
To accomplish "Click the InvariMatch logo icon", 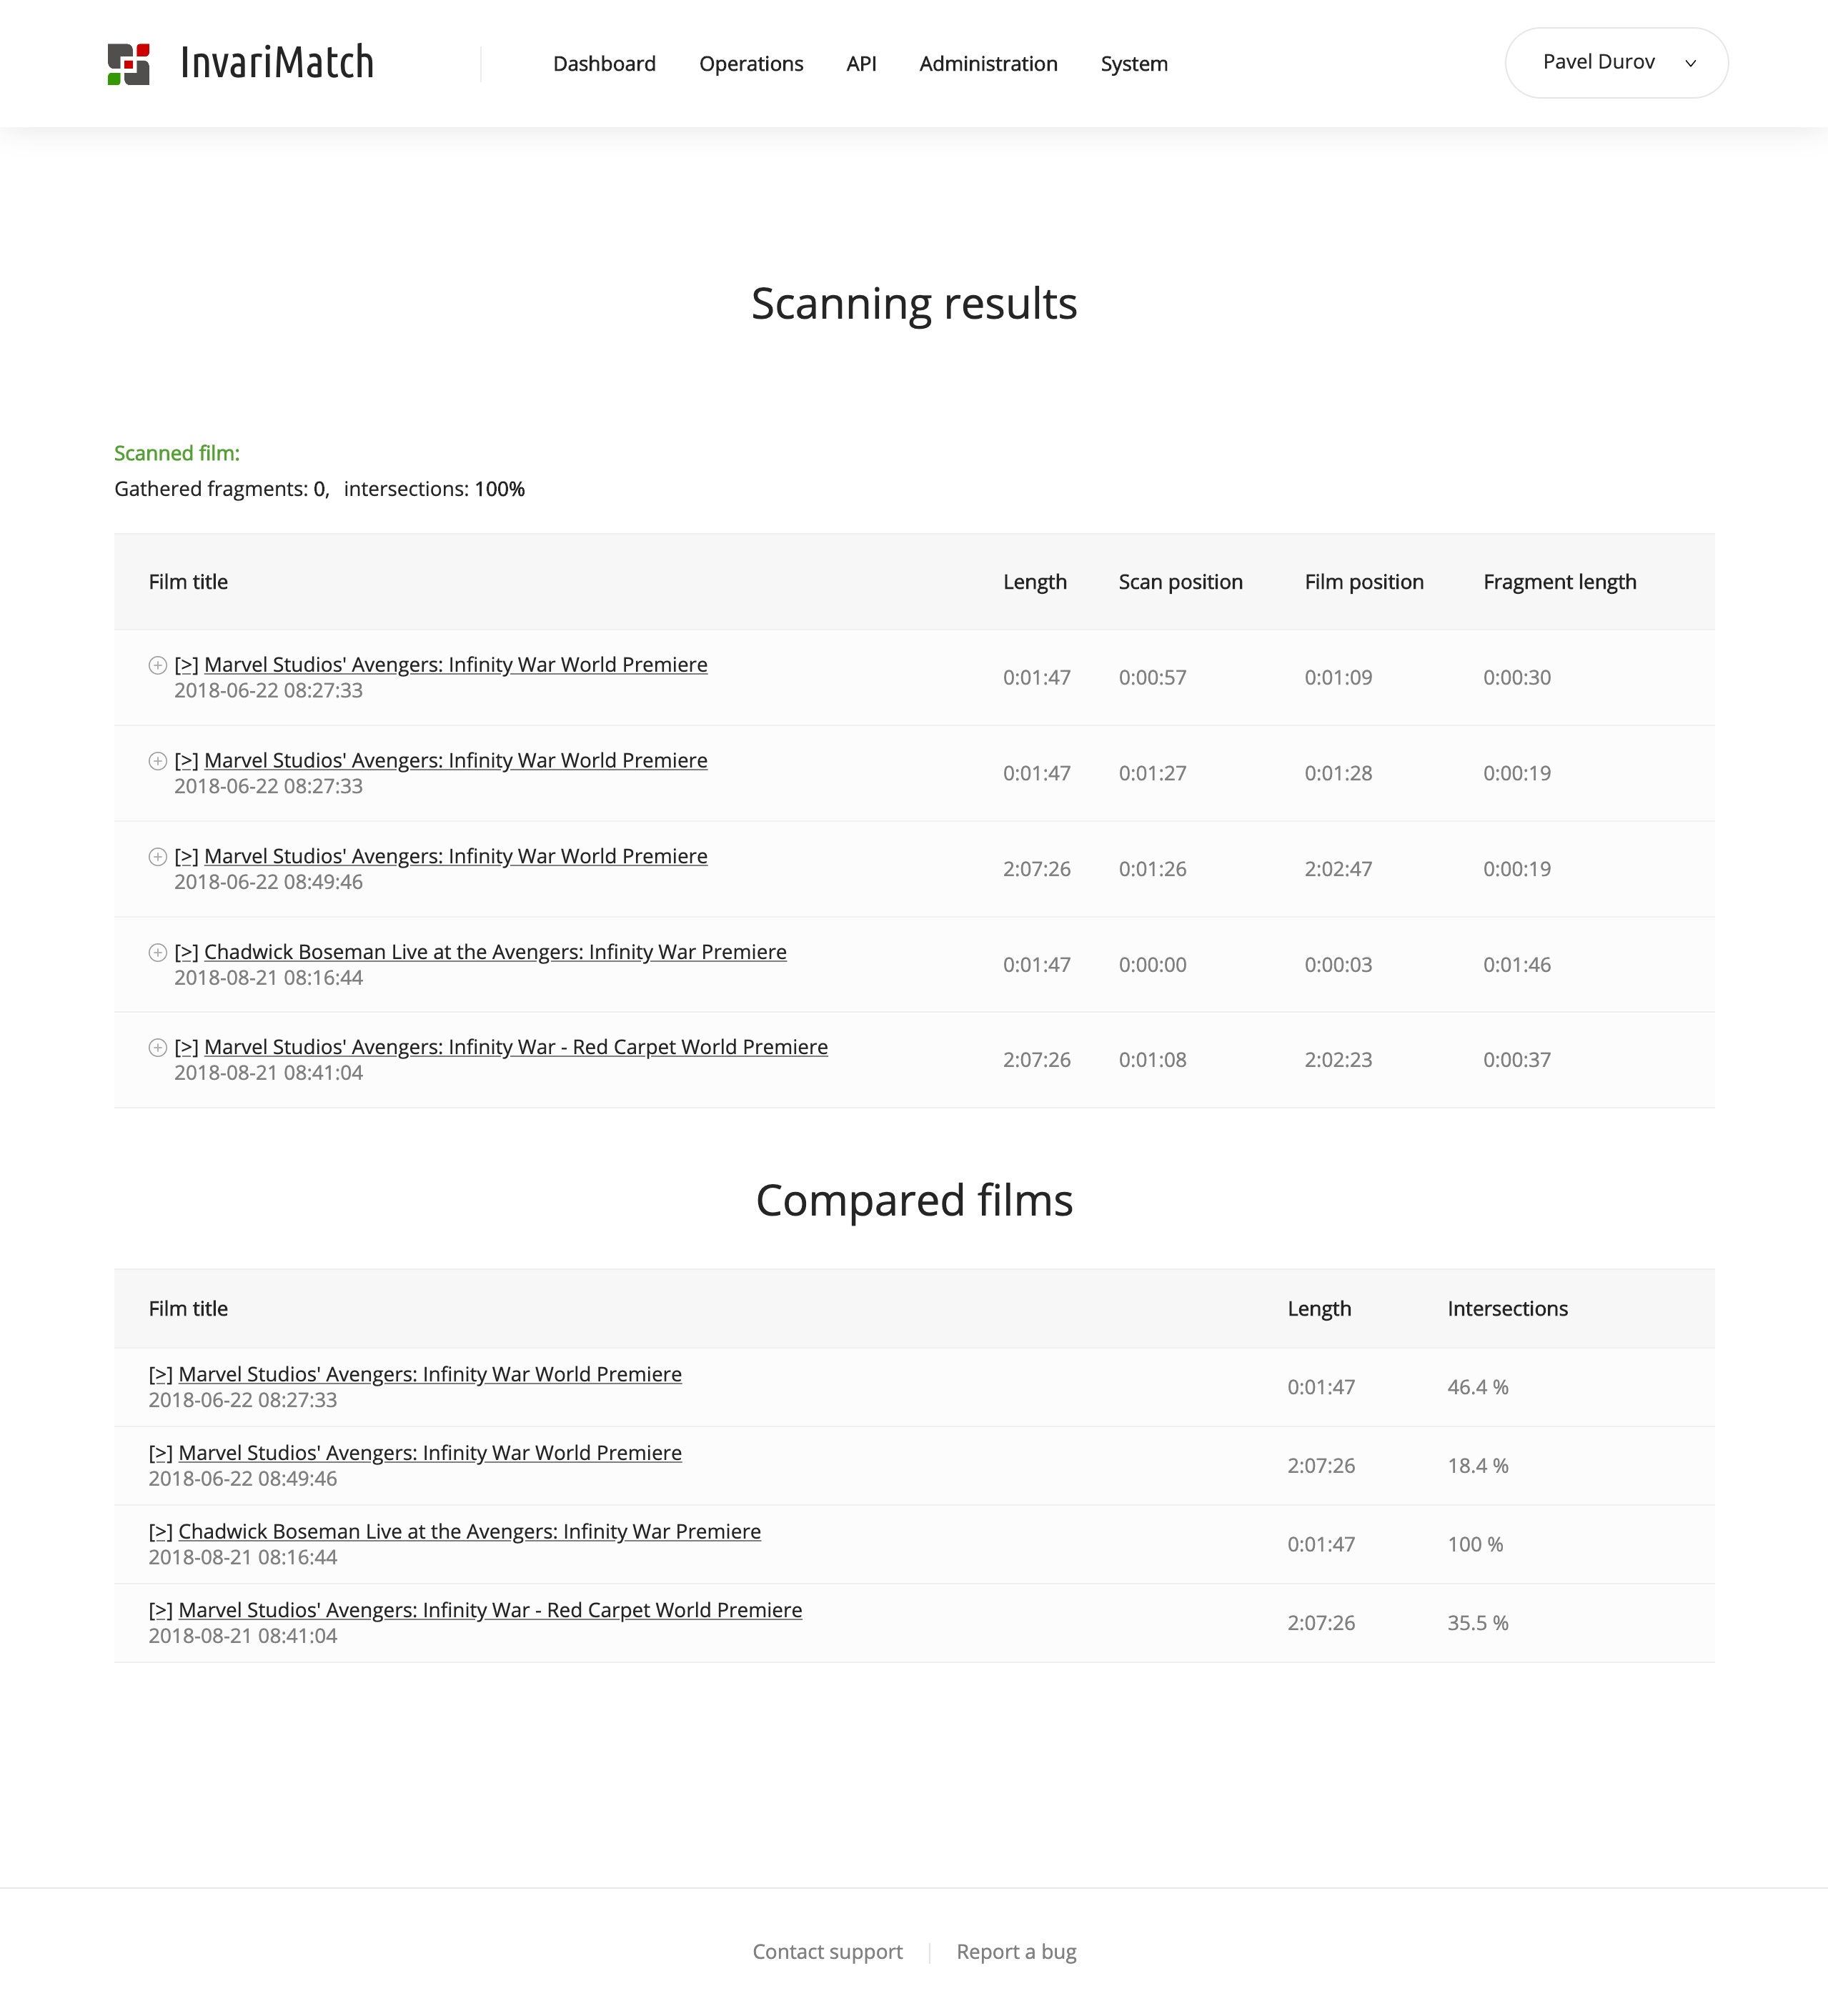I will pyautogui.click(x=129, y=64).
